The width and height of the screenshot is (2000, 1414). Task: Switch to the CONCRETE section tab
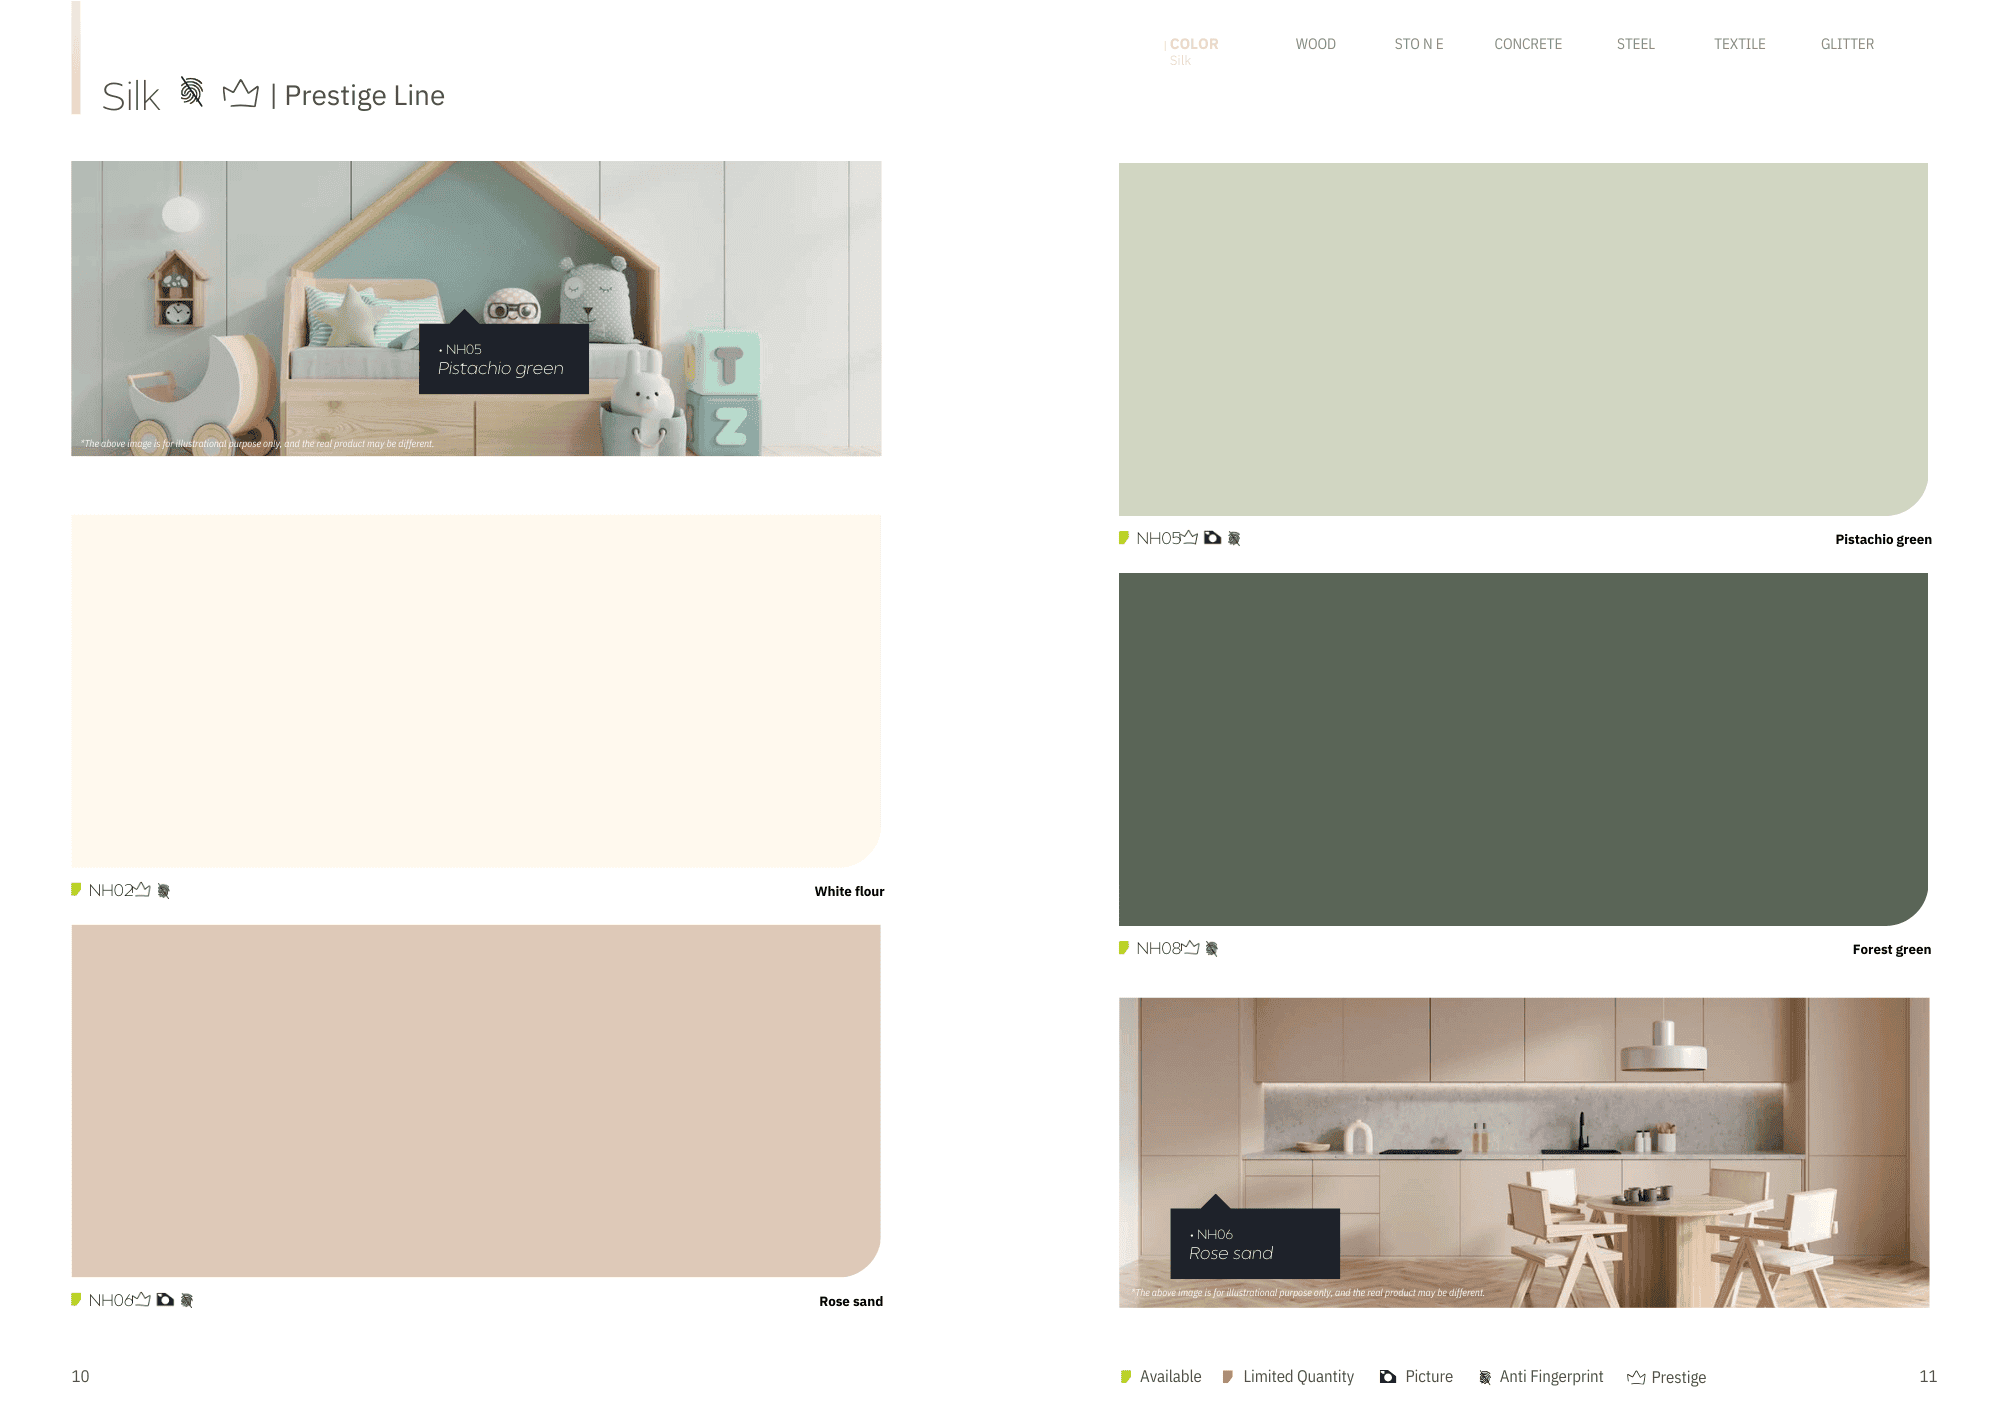[x=1527, y=44]
